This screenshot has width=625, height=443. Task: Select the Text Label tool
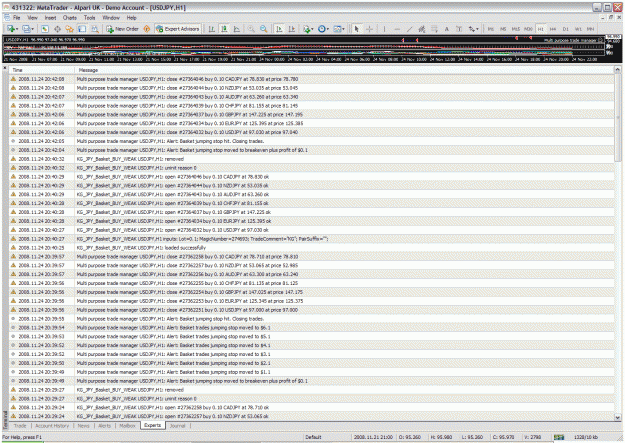click(459, 29)
